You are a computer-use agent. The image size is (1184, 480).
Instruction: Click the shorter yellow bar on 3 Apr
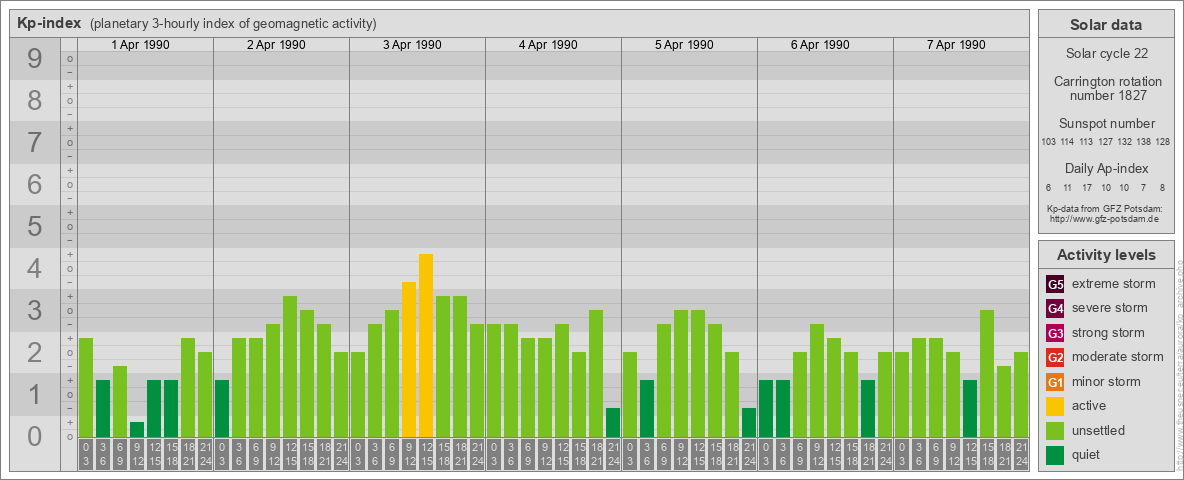409,359
